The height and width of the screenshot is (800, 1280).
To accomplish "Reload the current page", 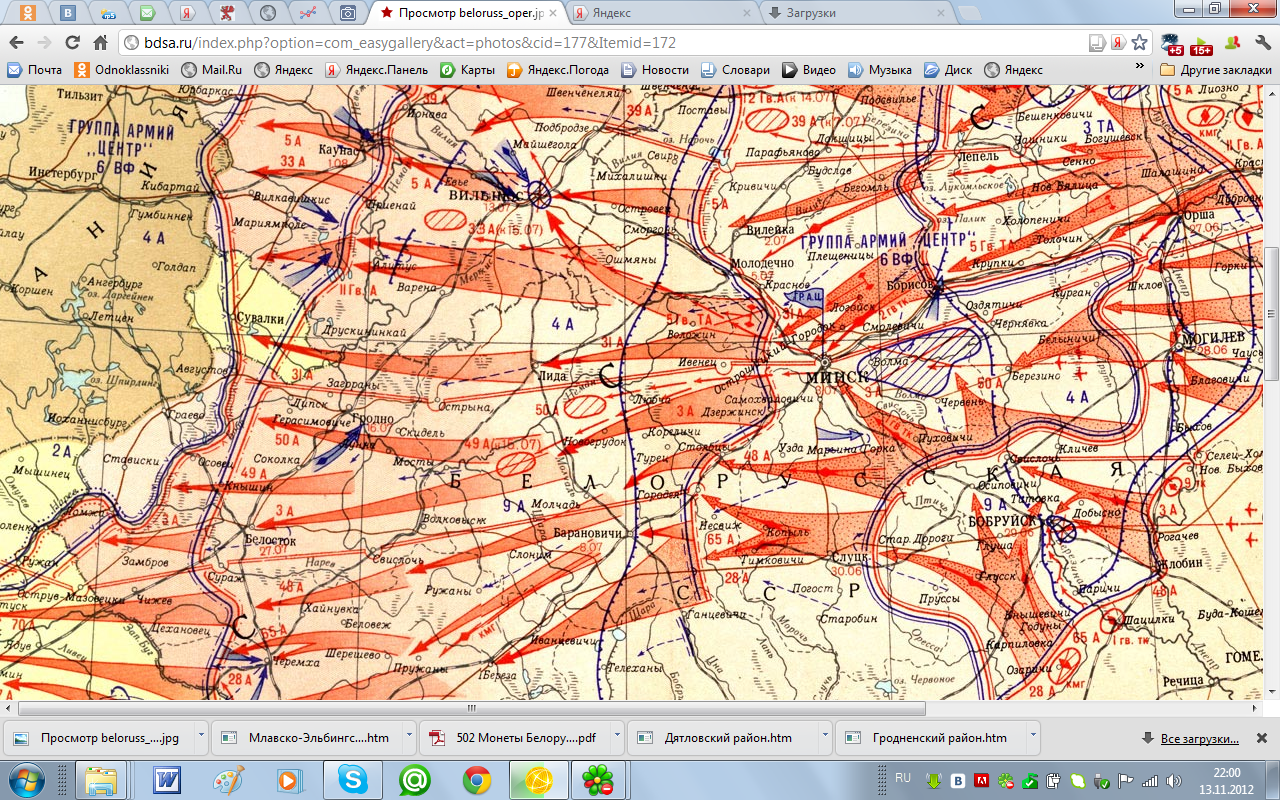I will 72,43.
